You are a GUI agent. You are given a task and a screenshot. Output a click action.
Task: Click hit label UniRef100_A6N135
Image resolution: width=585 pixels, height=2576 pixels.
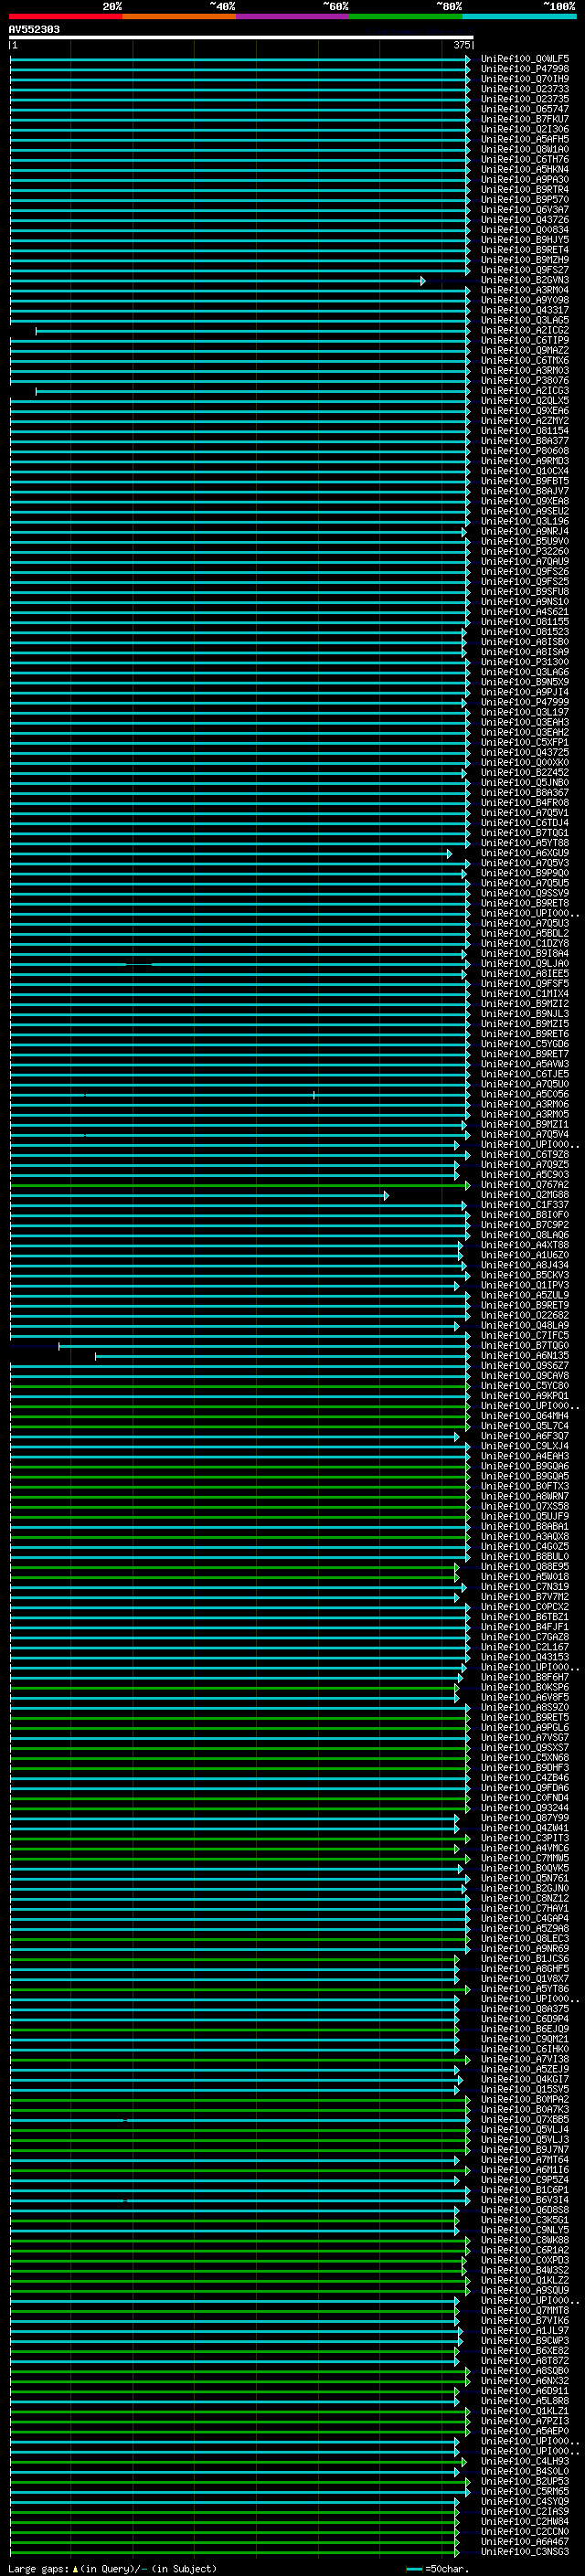(x=524, y=1356)
